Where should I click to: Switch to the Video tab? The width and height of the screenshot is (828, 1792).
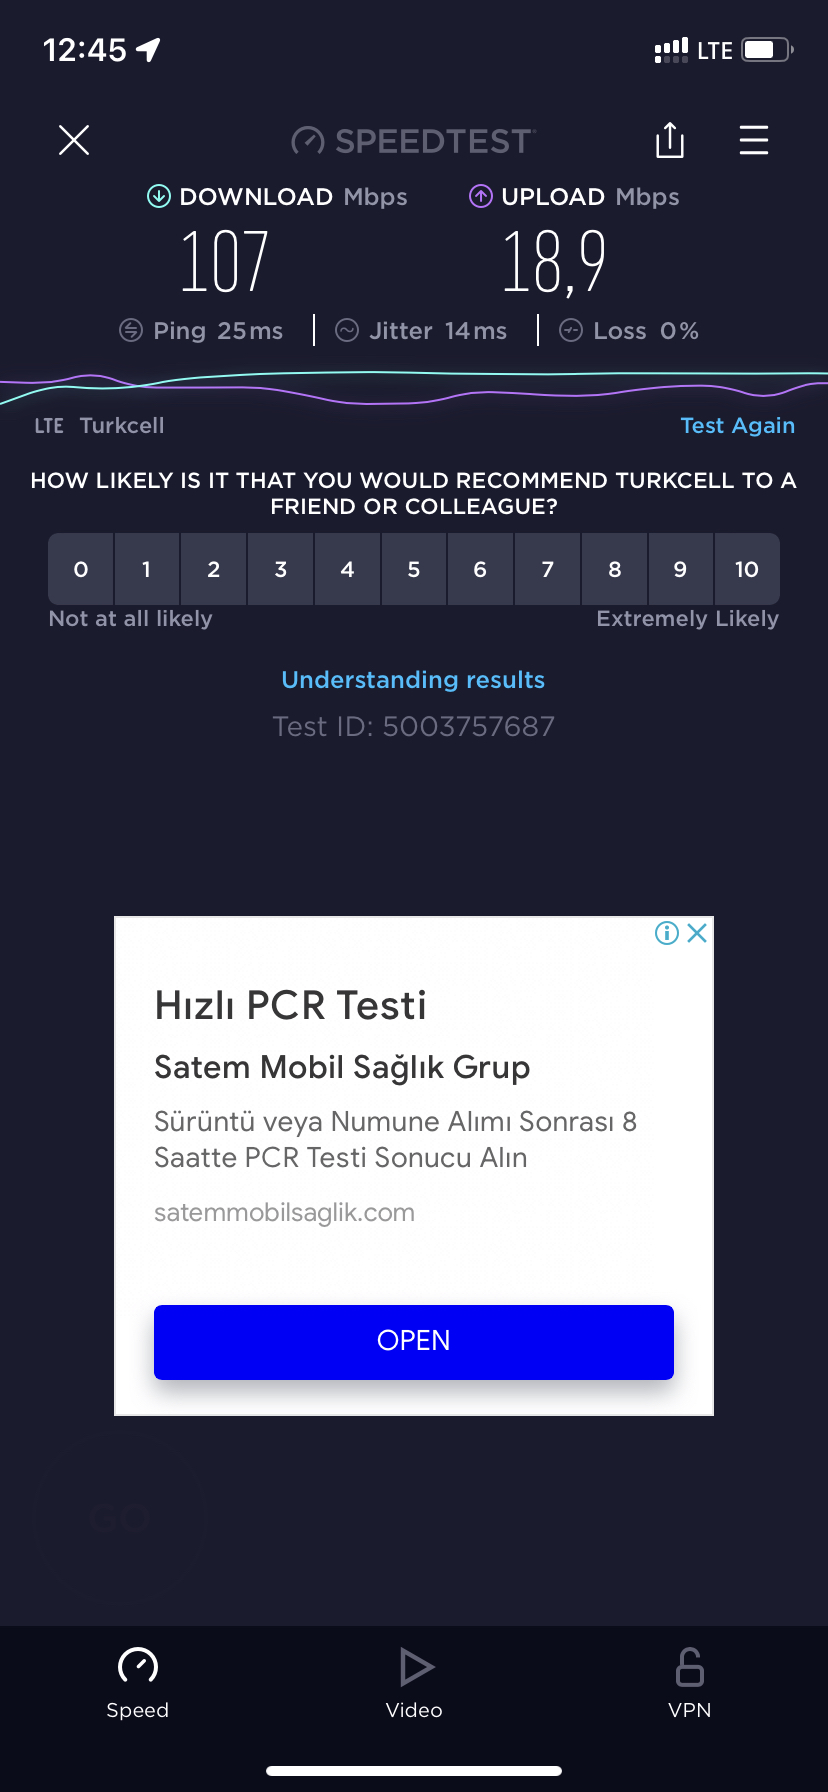point(414,1683)
